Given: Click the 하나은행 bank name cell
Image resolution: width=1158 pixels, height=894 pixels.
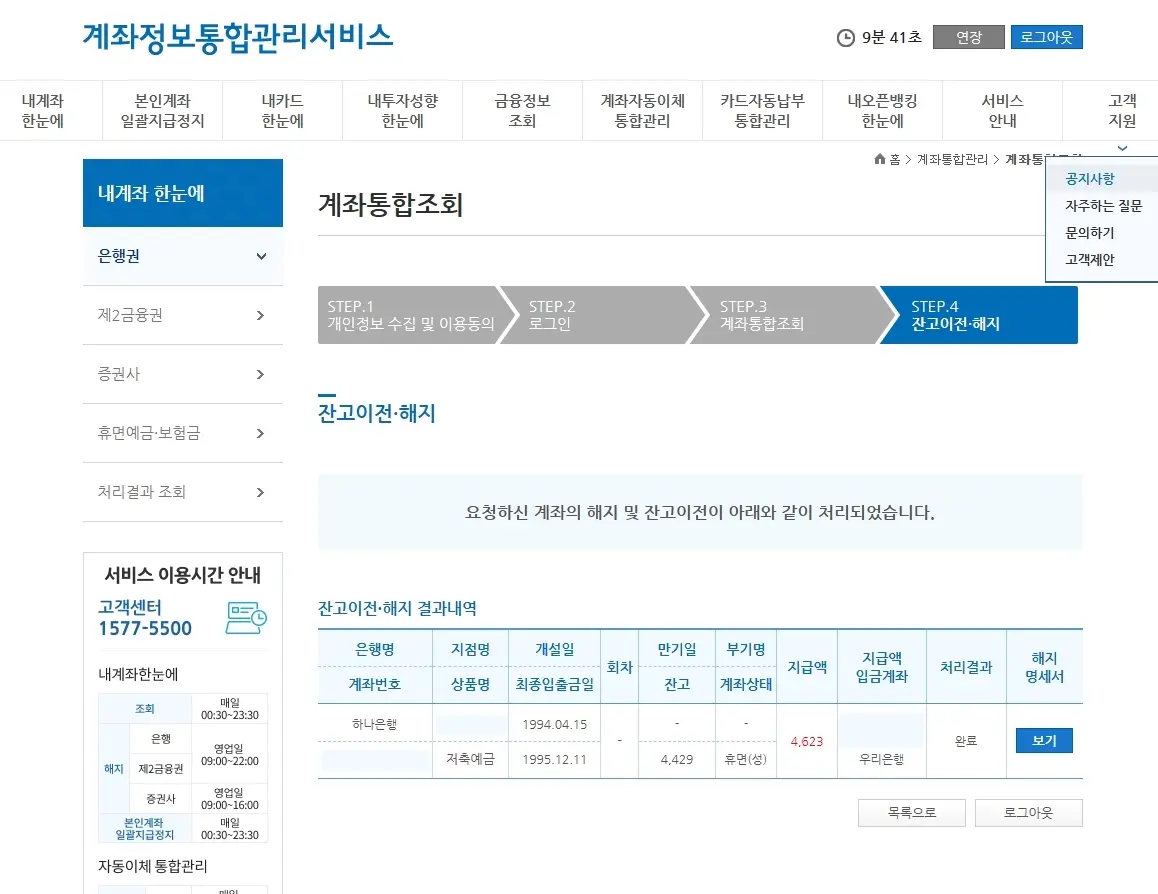Looking at the screenshot, I should pos(374,724).
